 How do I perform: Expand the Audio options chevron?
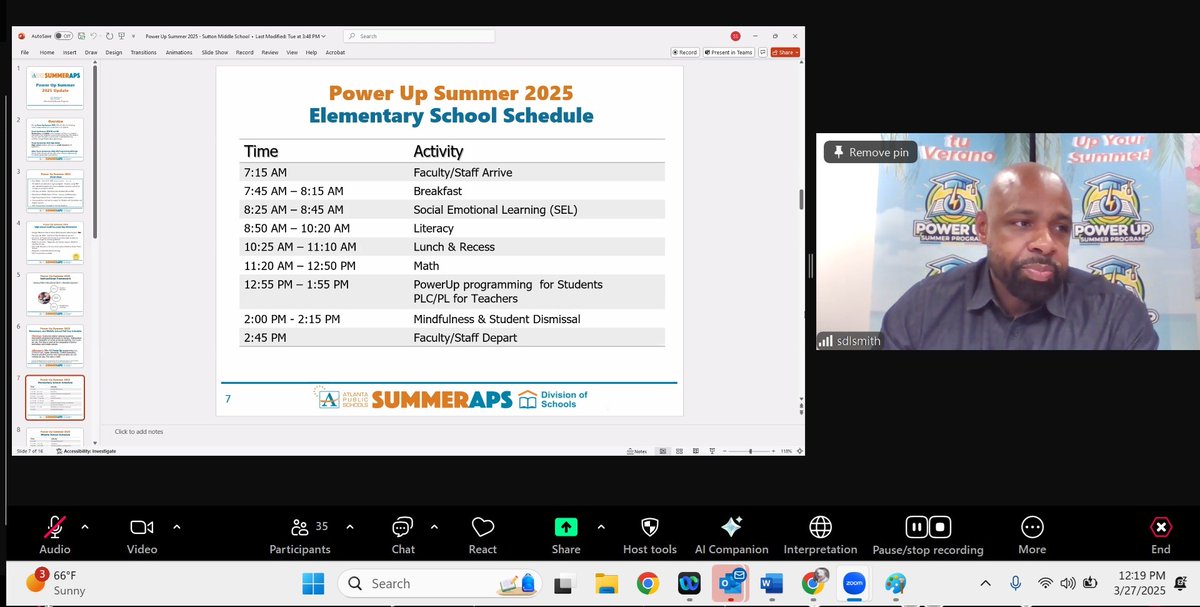pyautogui.click(x=84, y=525)
